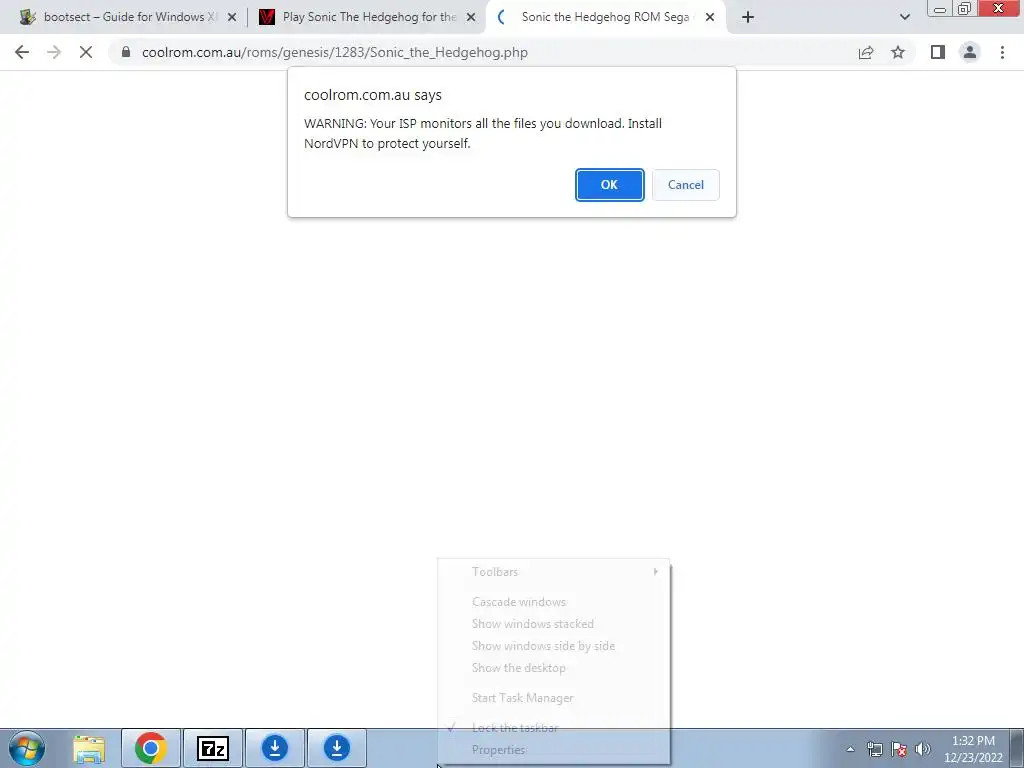Close the Play Sonic The Hedgehog tab
The image size is (1024, 768).
tap(471, 18)
